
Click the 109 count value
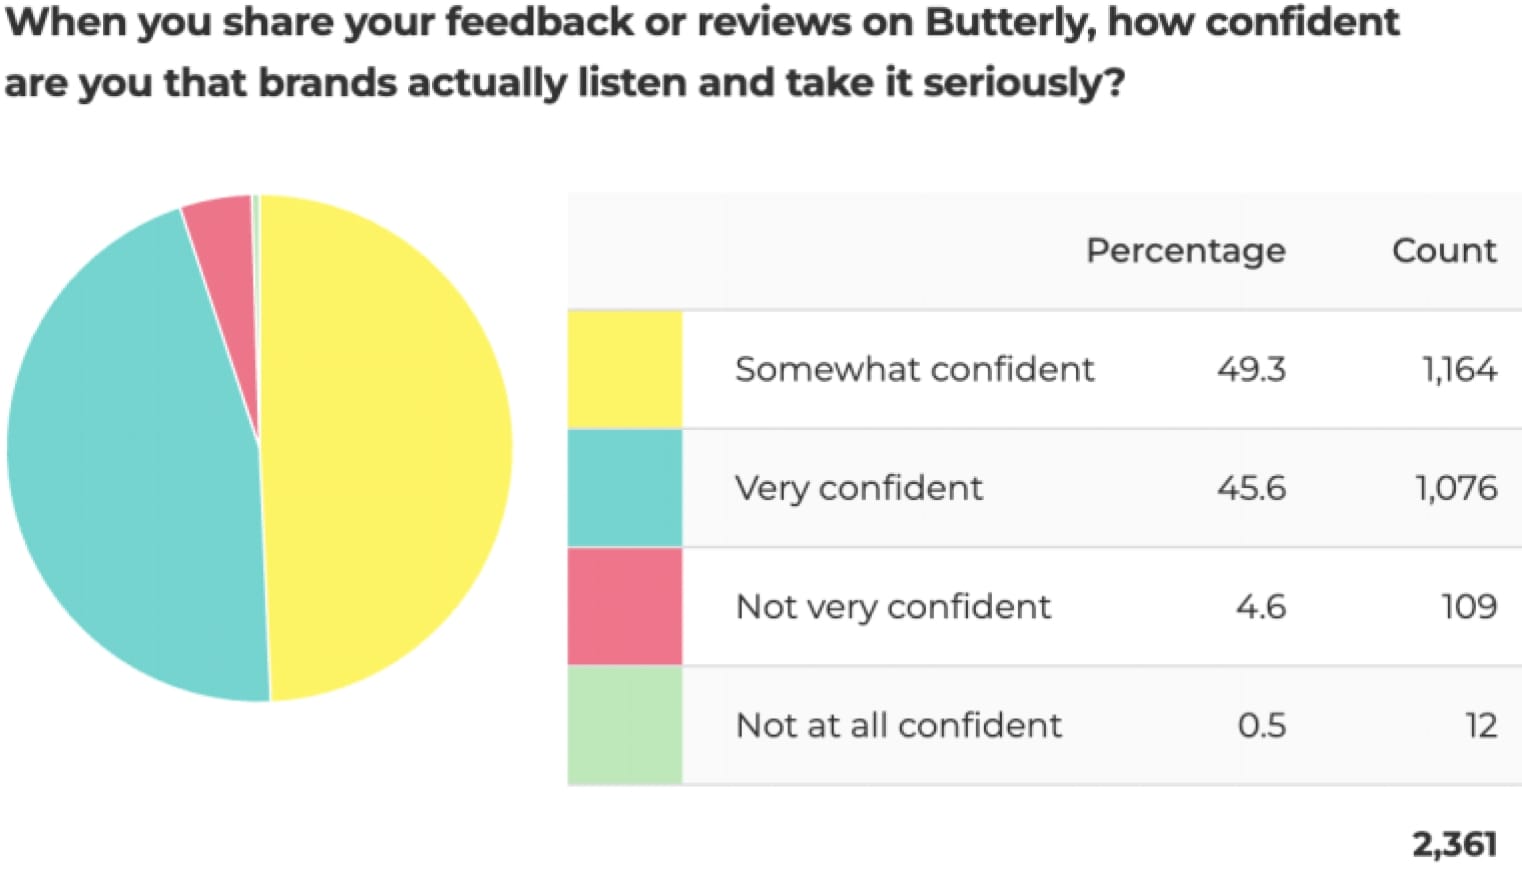pos(1468,606)
